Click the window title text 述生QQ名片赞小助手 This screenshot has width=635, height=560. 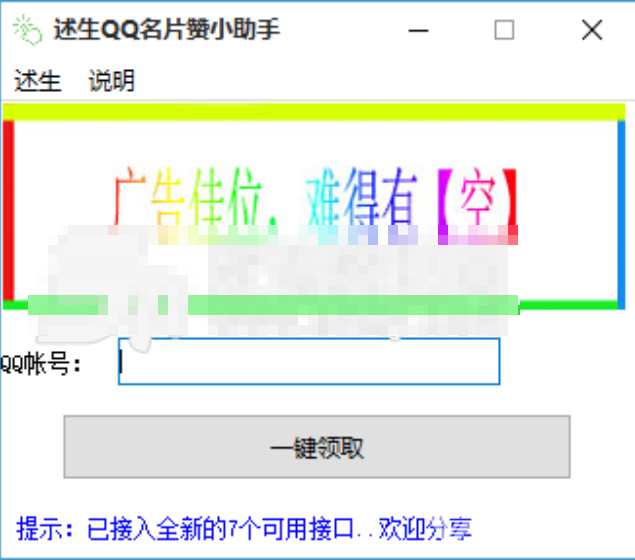(166, 30)
